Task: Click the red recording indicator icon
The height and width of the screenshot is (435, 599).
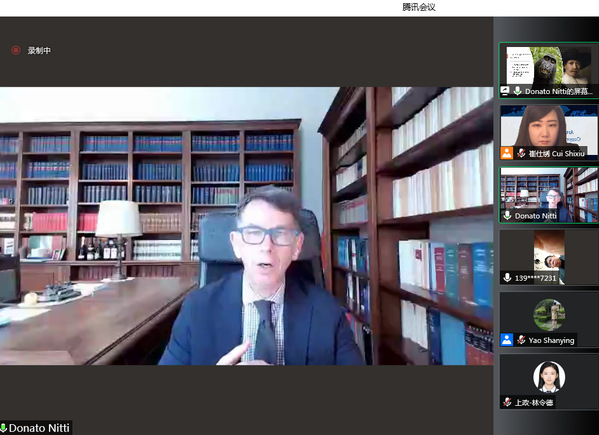Action: [x=16, y=50]
